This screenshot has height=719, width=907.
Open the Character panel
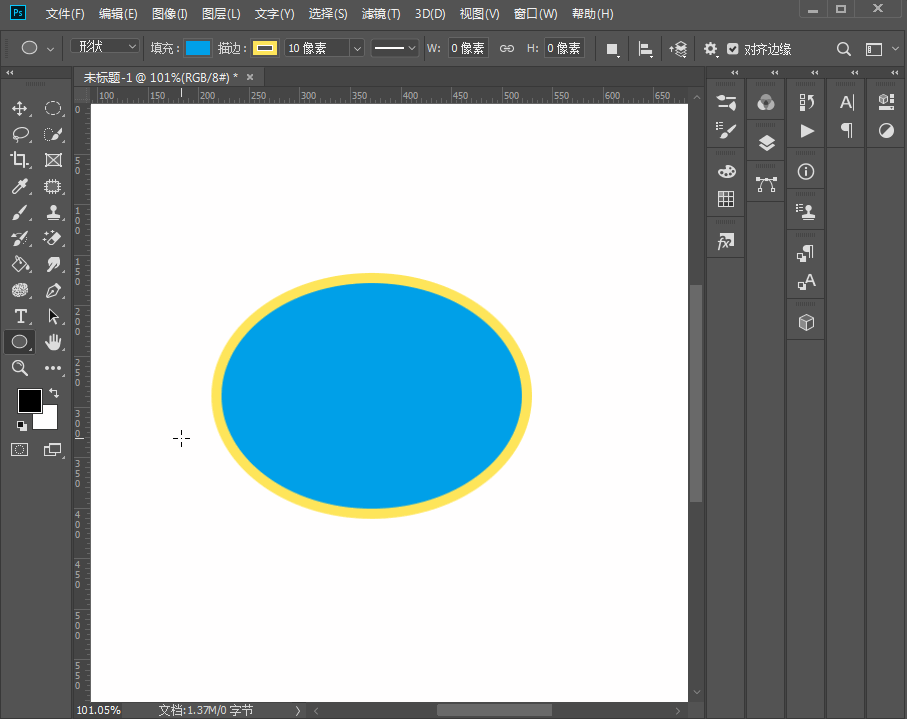click(x=846, y=102)
